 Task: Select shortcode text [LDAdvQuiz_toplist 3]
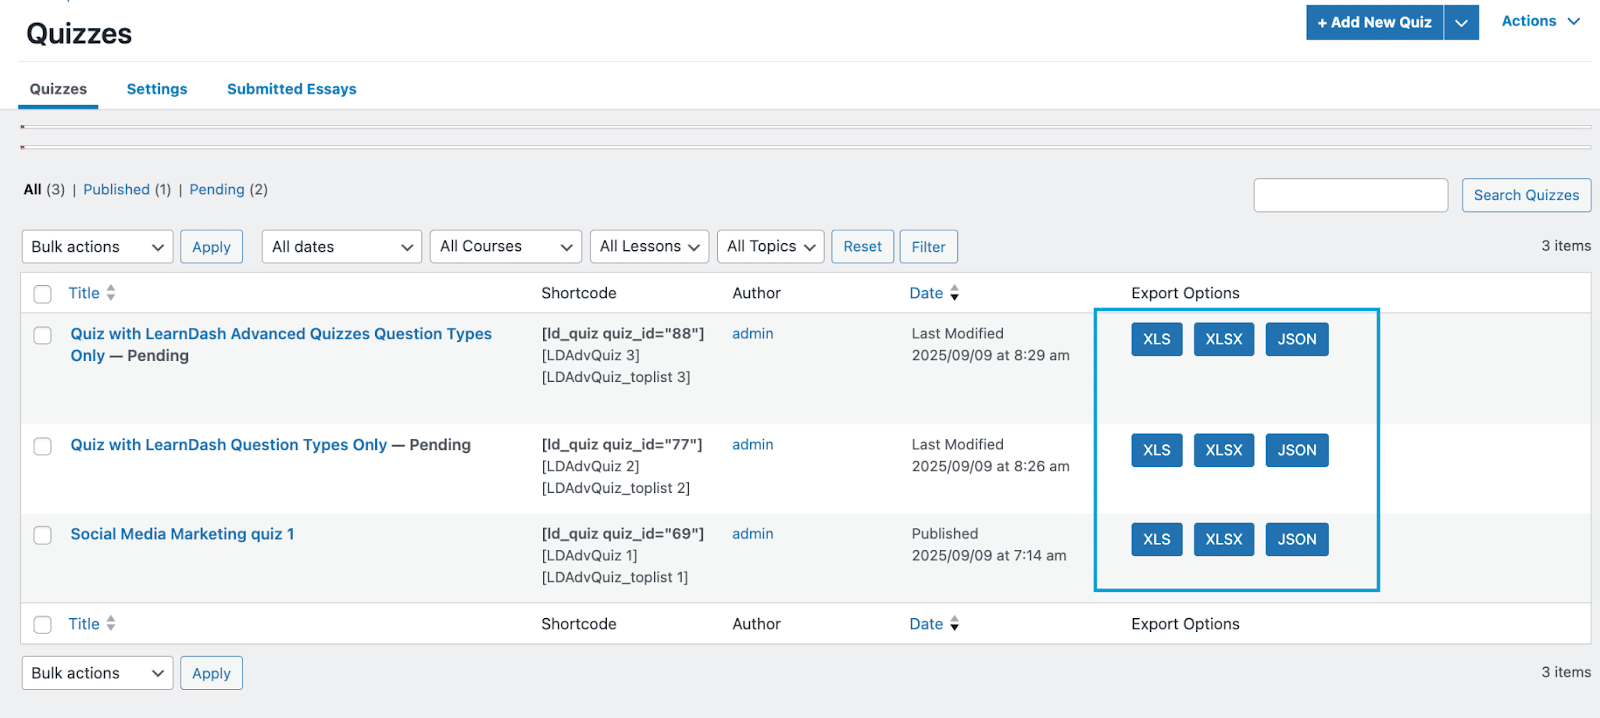(x=616, y=377)
